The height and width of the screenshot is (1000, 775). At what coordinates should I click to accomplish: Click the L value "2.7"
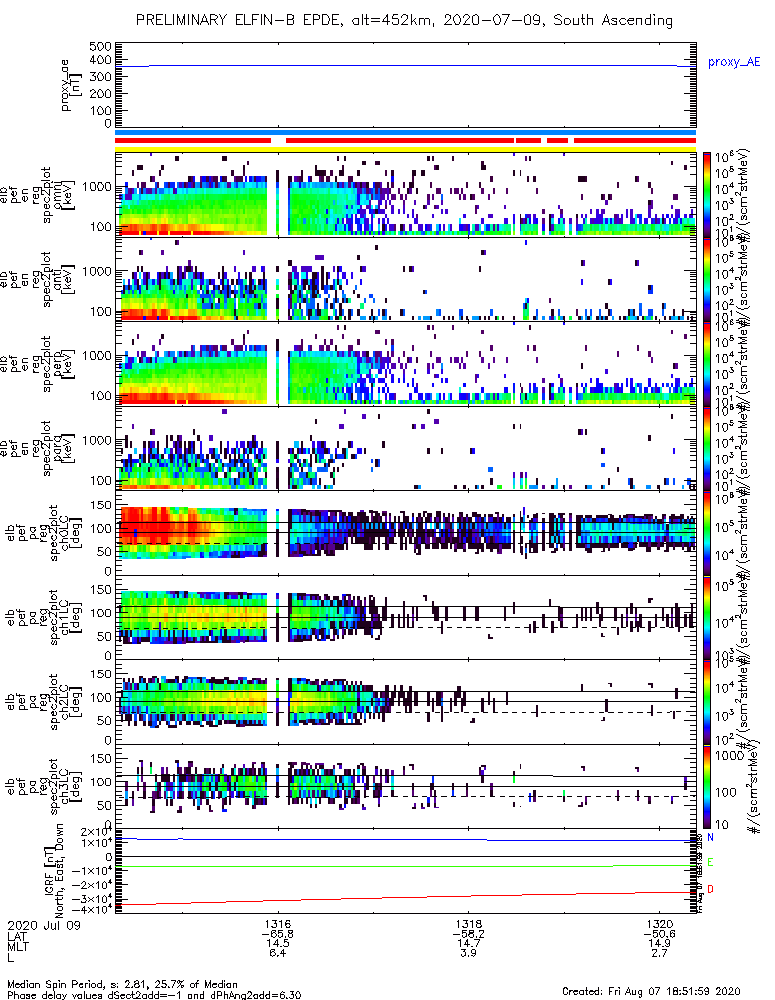660,953
